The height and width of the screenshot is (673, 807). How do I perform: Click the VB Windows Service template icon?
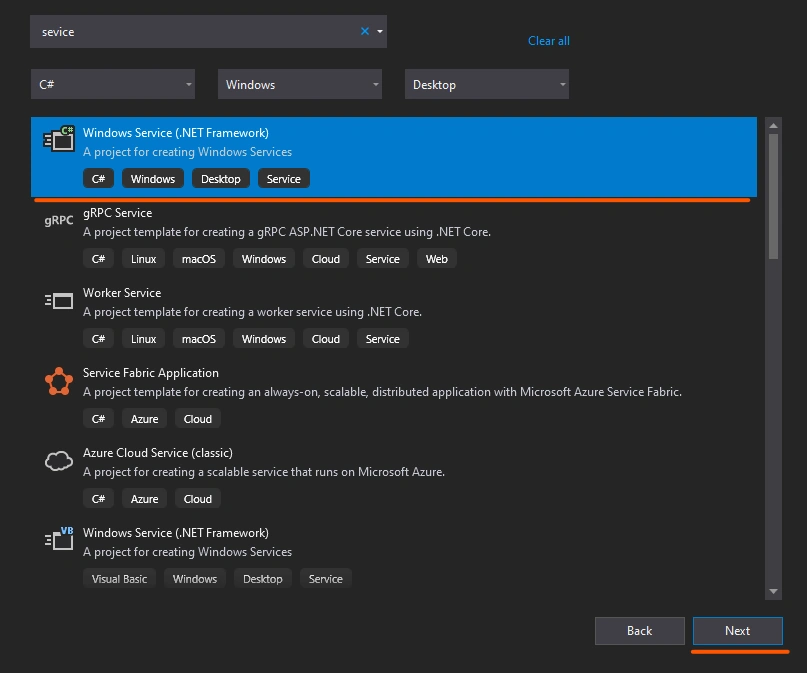pos(59,538)
